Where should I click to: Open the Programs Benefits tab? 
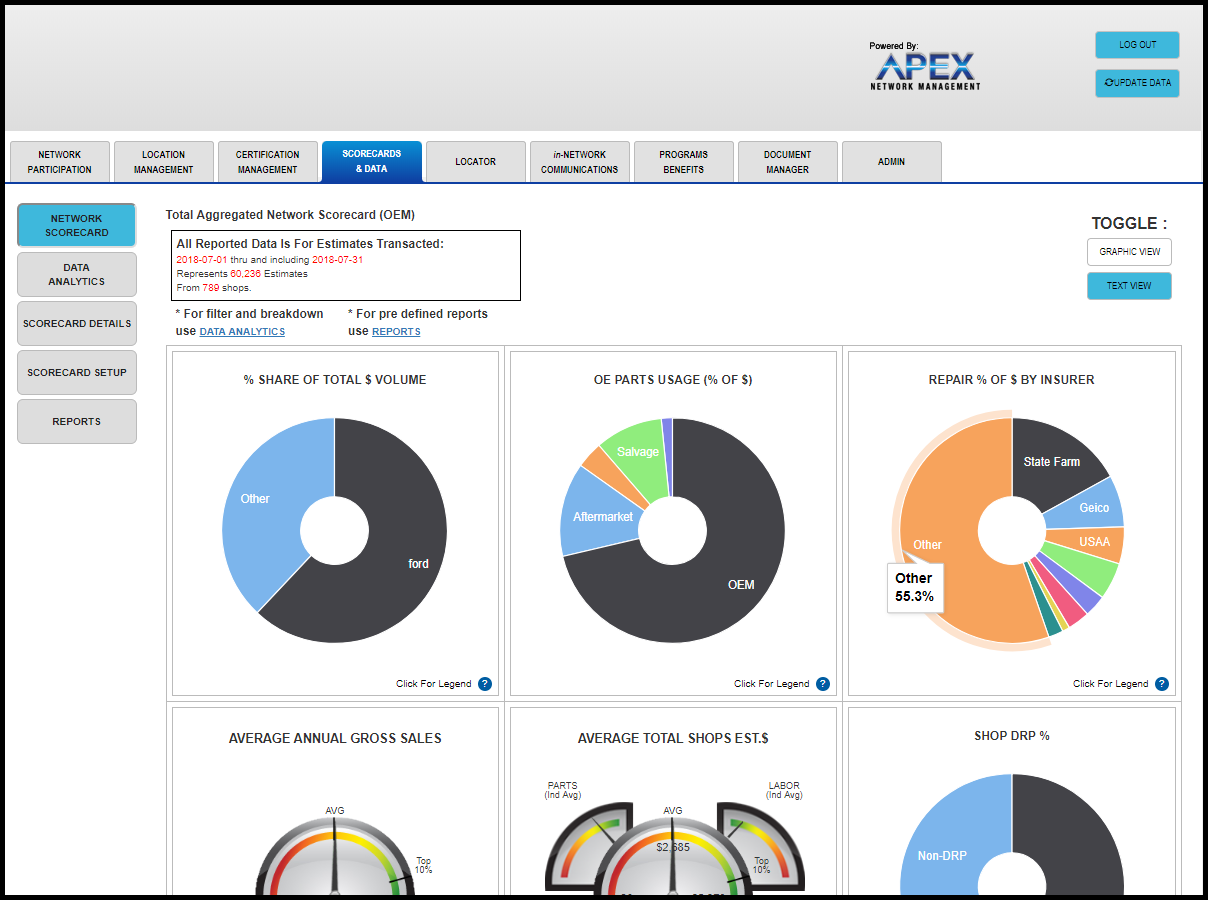pos(684,162)
